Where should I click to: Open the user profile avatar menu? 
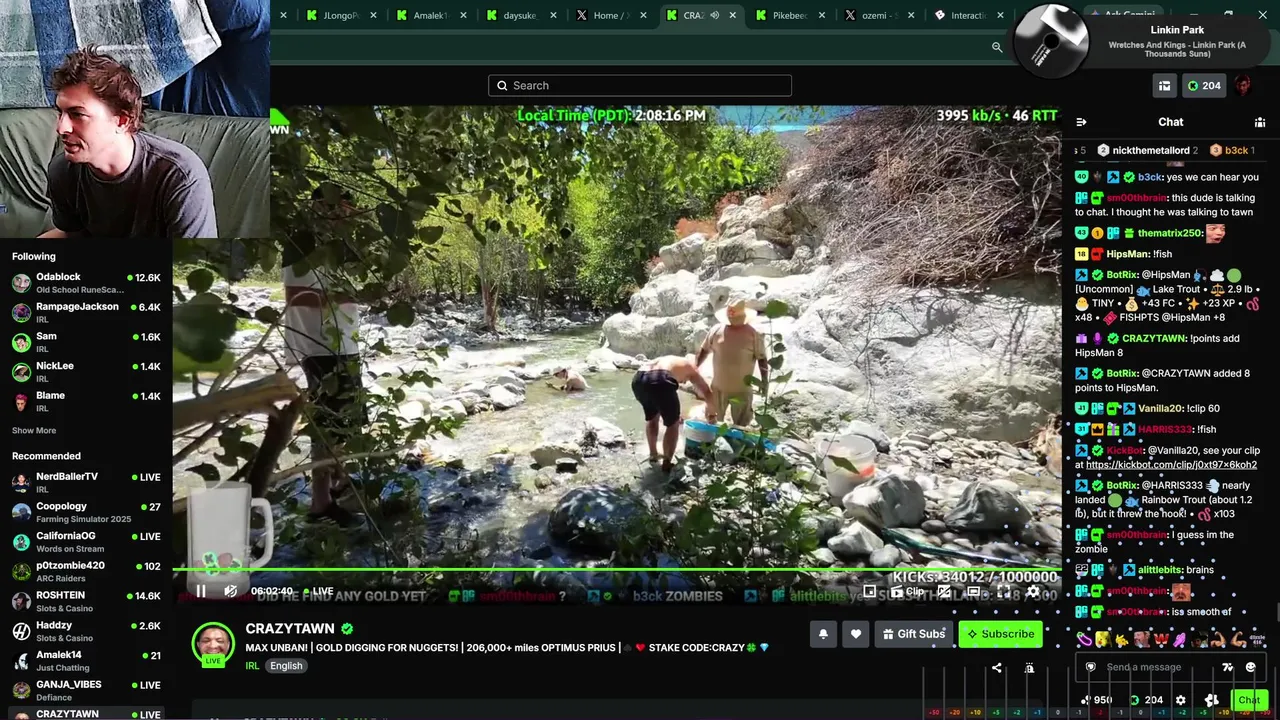1243,86
